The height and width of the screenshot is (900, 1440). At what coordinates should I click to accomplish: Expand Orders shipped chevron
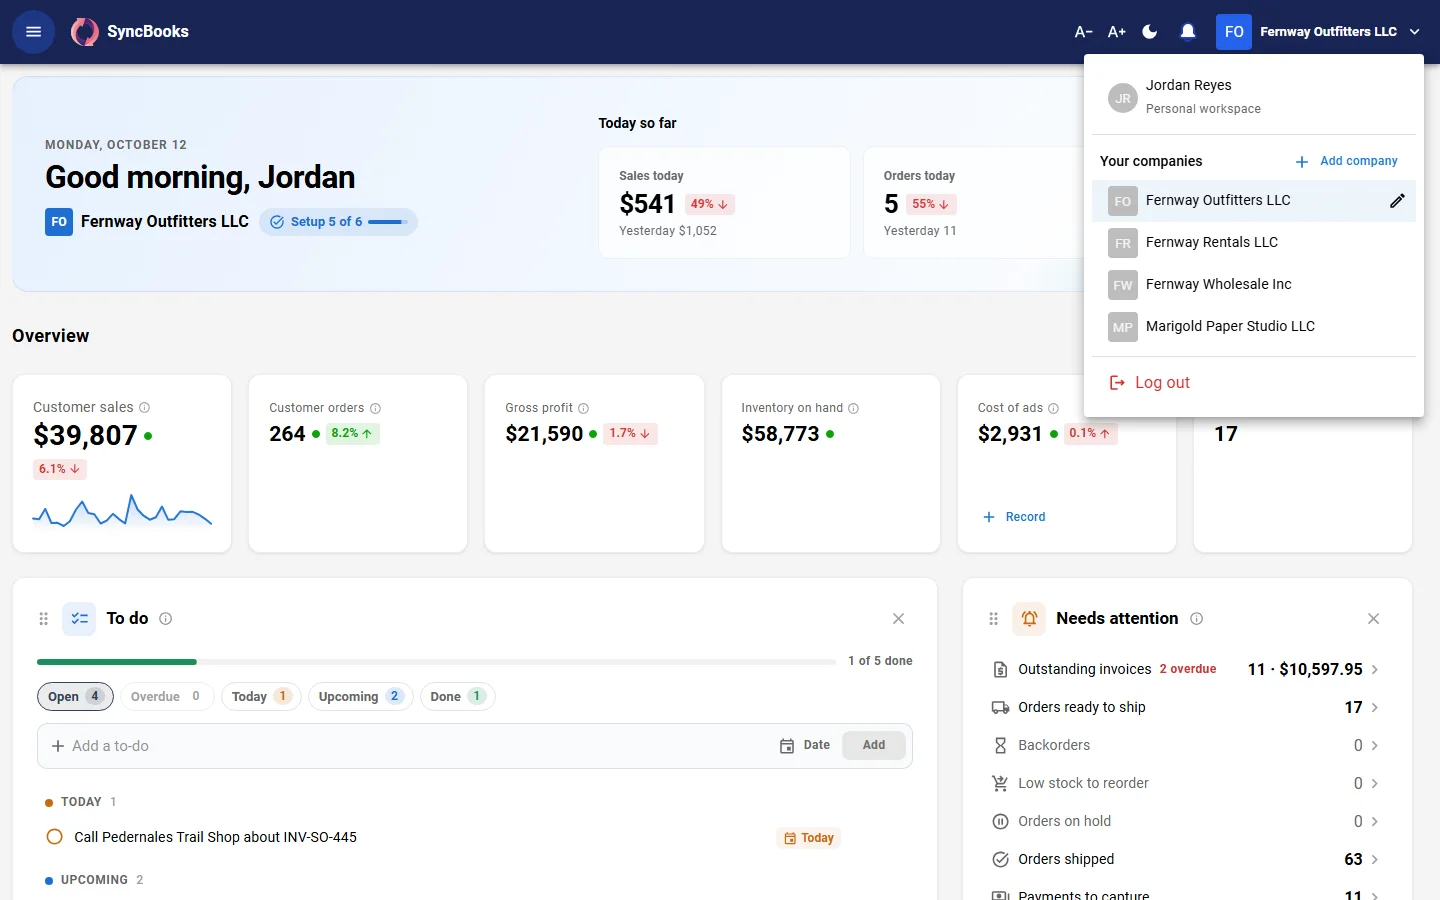1375,860
